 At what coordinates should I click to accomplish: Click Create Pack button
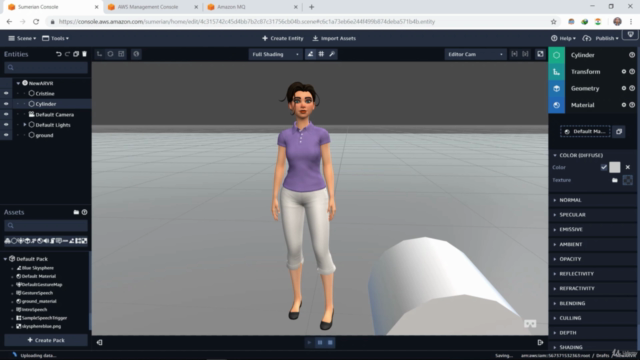(46, 340)
